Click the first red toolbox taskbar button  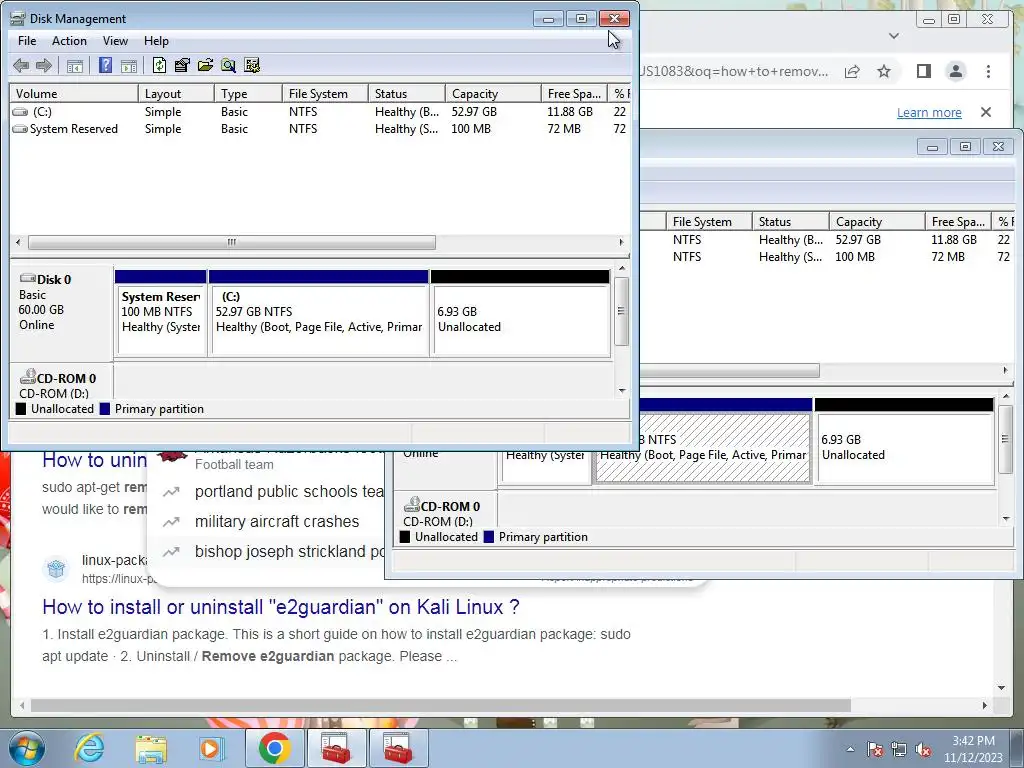[336, 748]
